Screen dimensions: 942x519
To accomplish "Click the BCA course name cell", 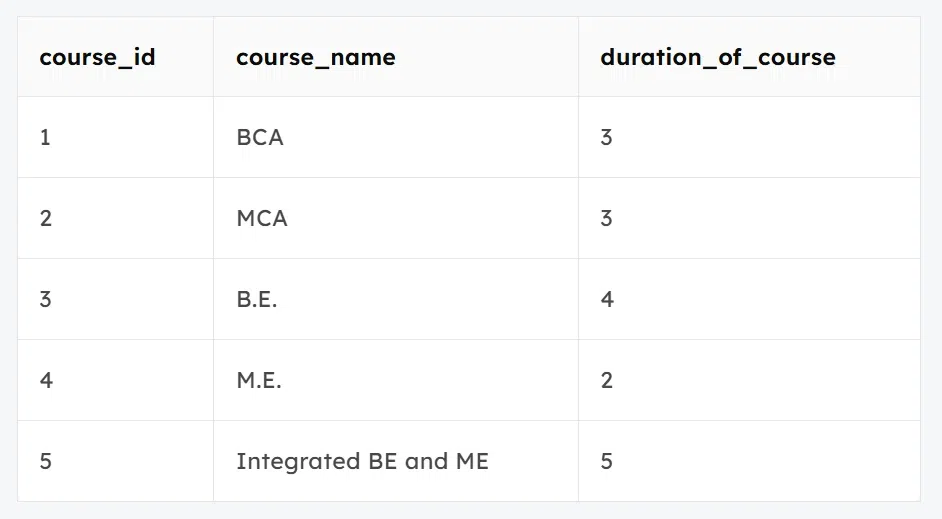I will pyautogui.click(x=260, y=138).
